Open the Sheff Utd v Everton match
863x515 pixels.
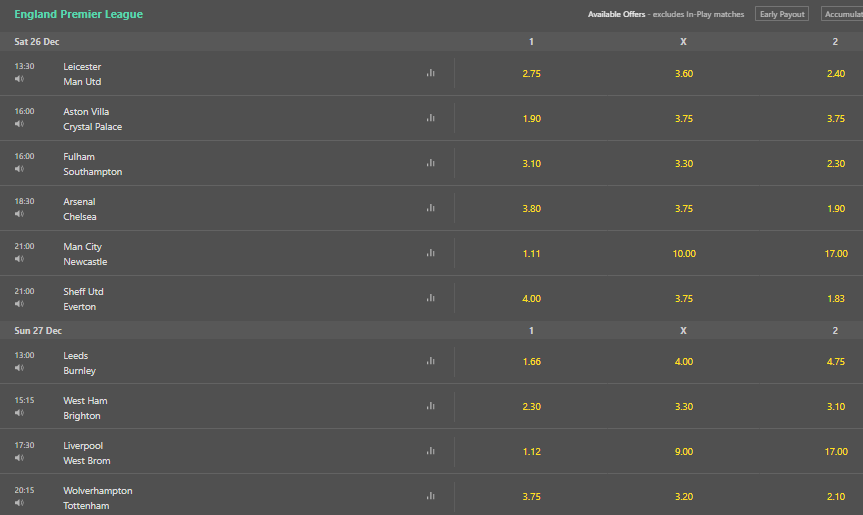tap(83, 299)
